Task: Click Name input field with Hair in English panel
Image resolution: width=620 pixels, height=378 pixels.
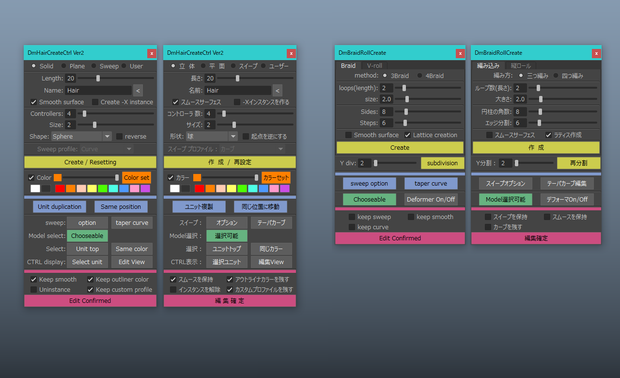Action: [x=98, y=91]
